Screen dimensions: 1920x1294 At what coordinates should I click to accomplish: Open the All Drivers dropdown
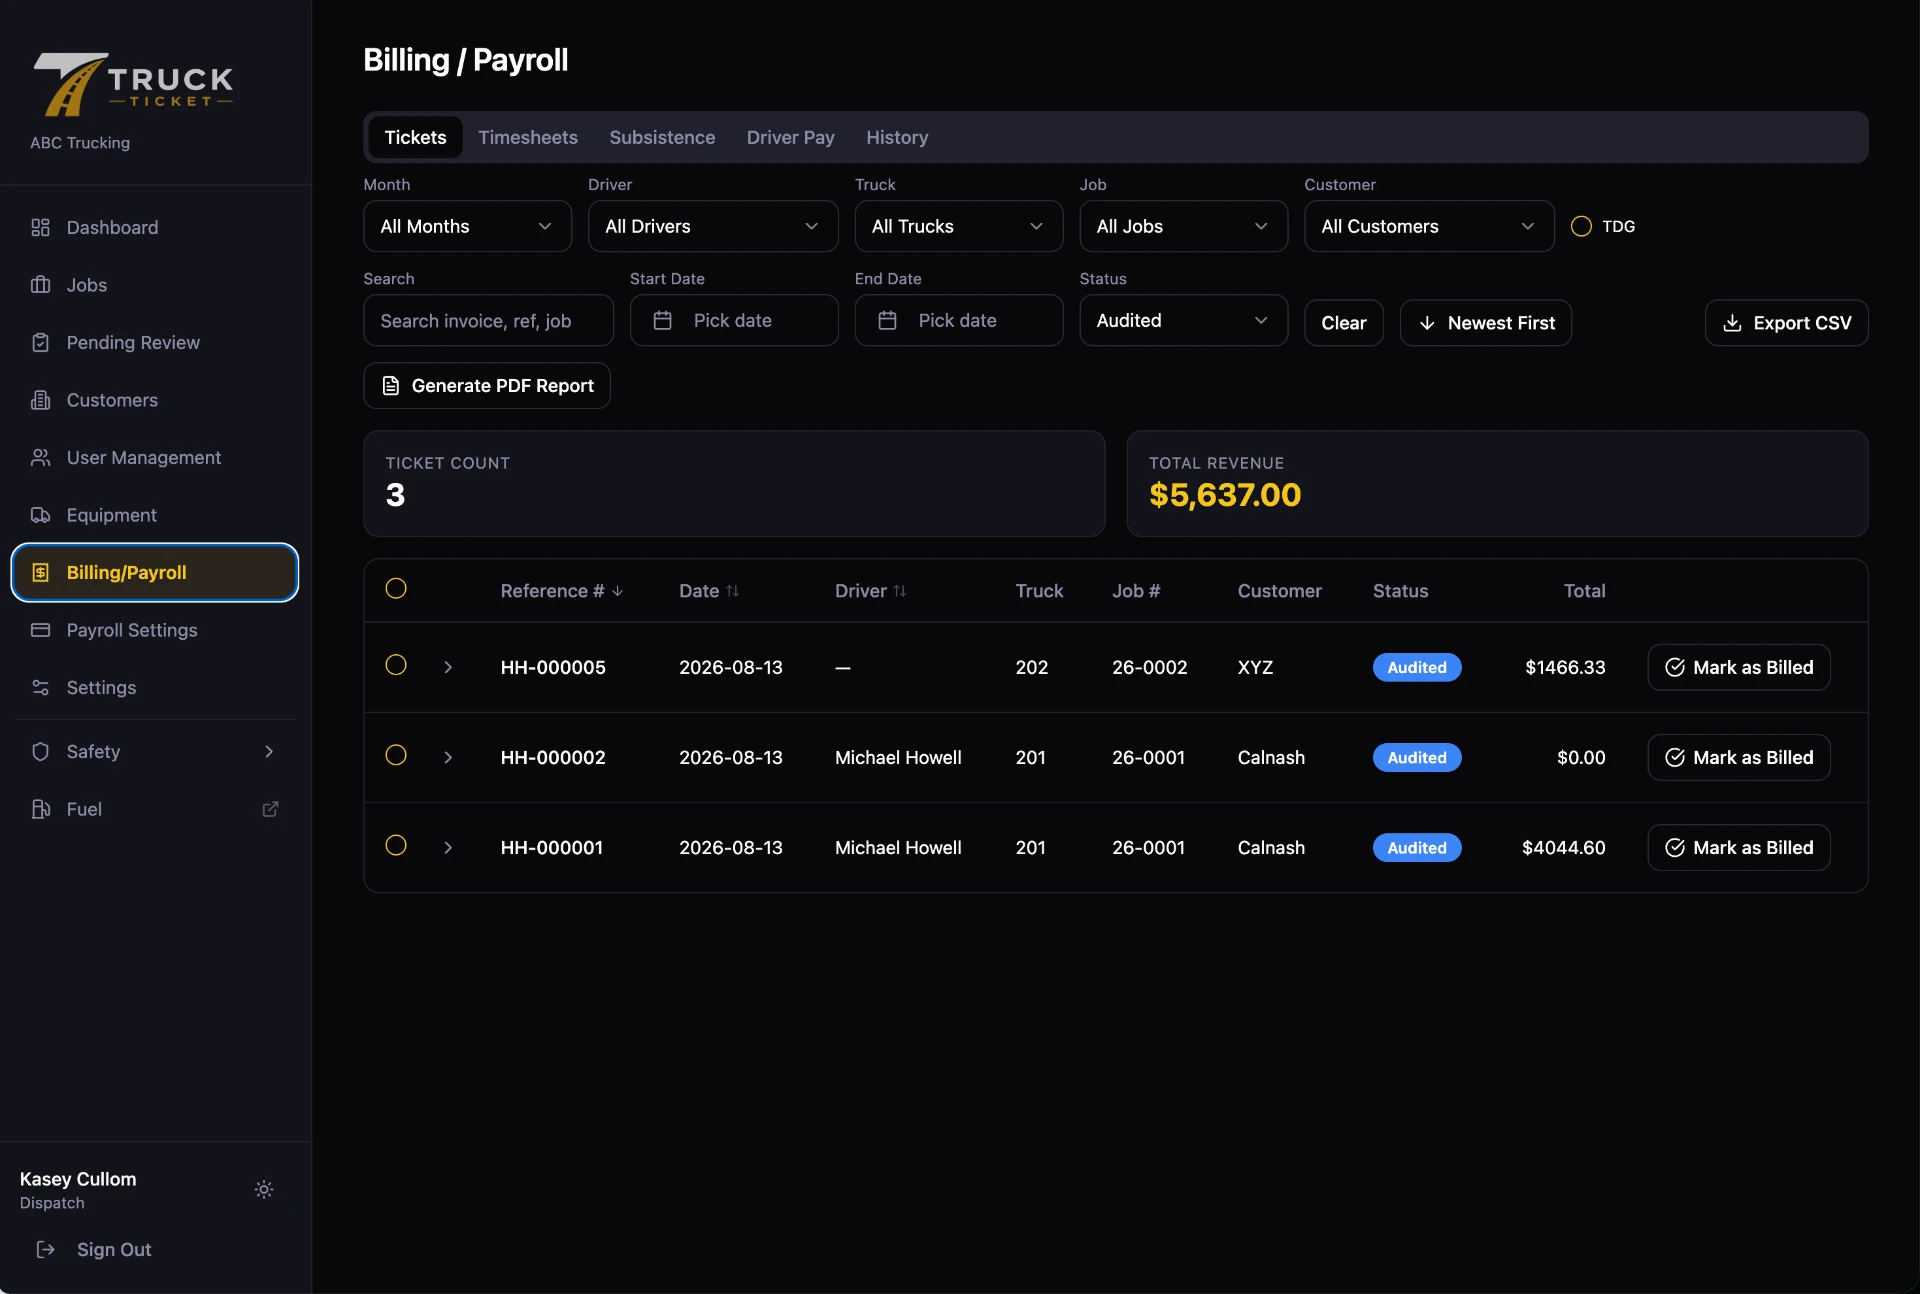713,226
